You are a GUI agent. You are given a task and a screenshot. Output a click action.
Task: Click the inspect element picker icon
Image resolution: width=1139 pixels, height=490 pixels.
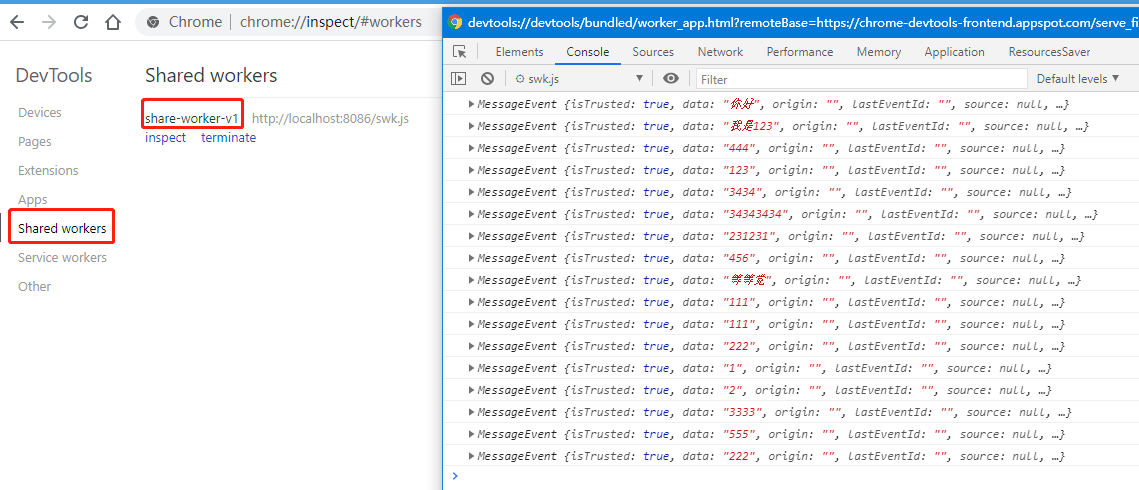coord(460,52)
